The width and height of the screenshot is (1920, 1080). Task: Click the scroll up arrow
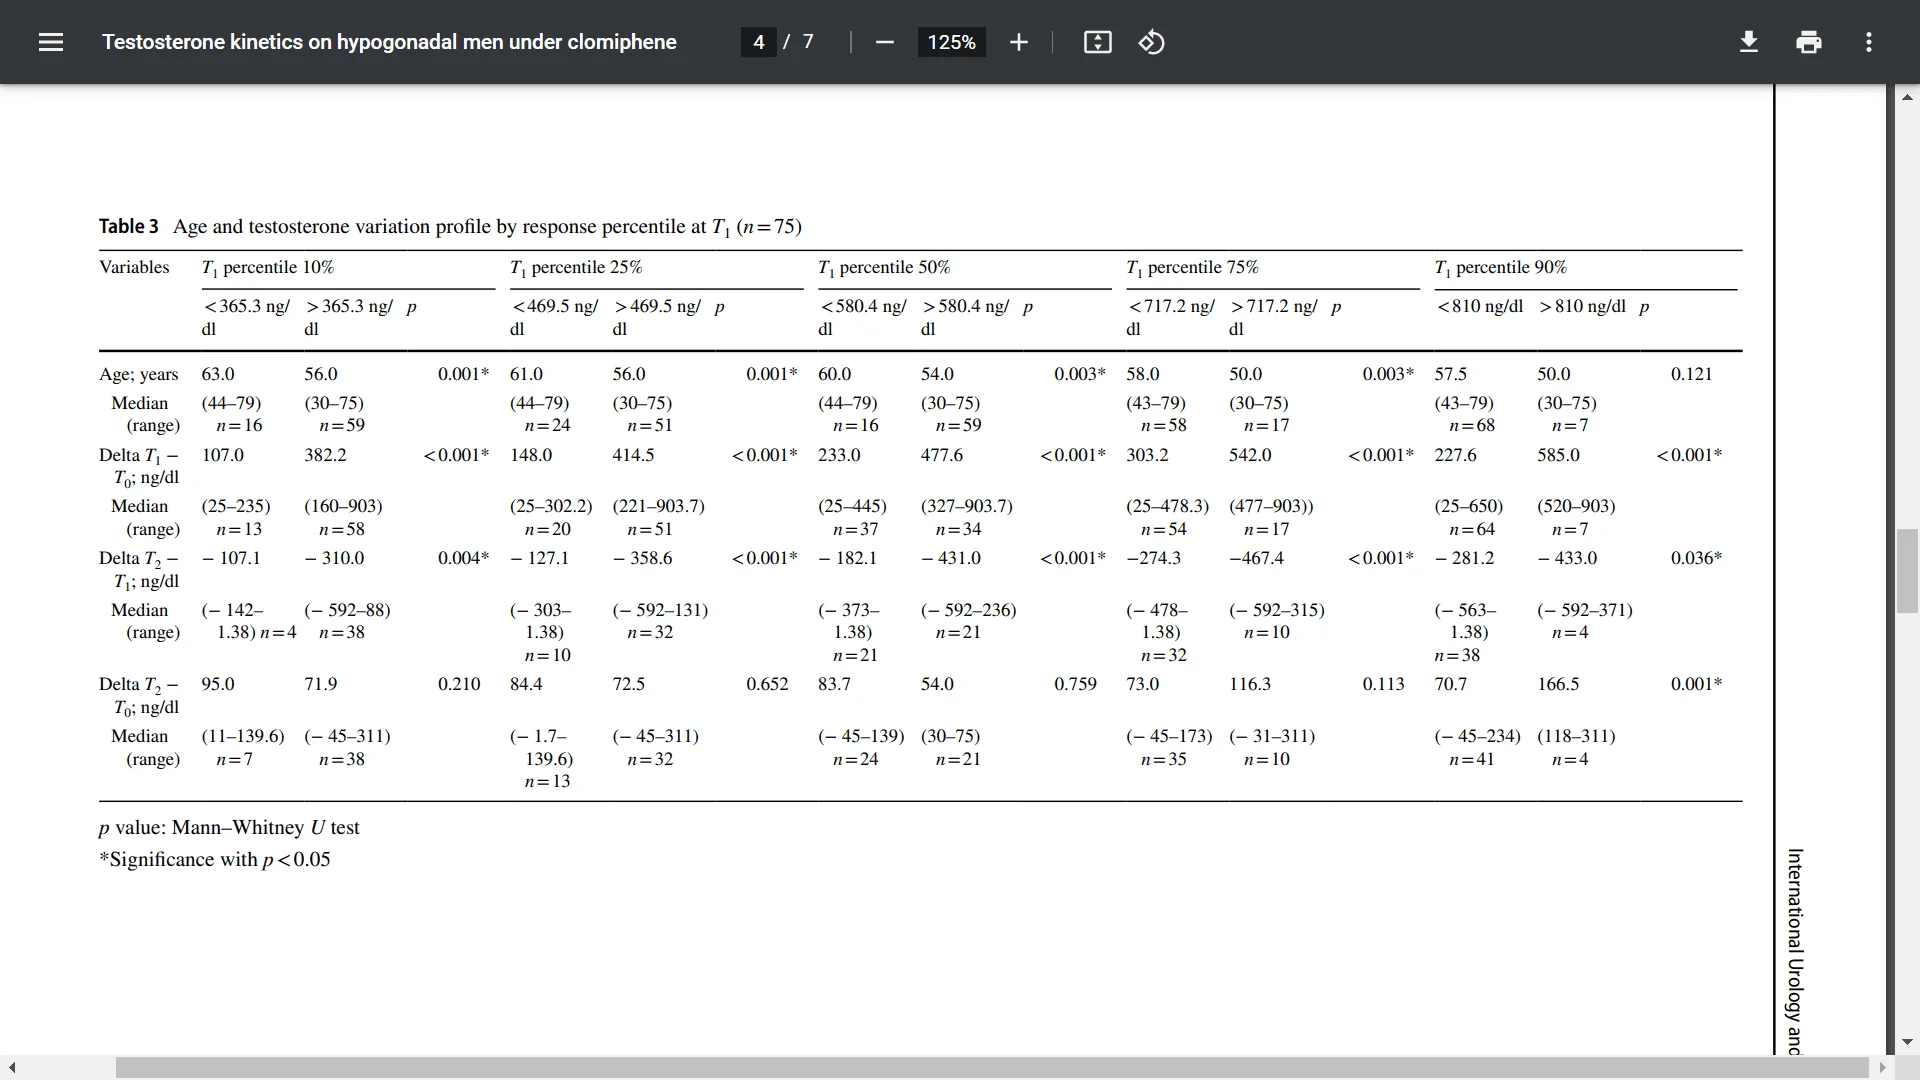pos(1906,97)
